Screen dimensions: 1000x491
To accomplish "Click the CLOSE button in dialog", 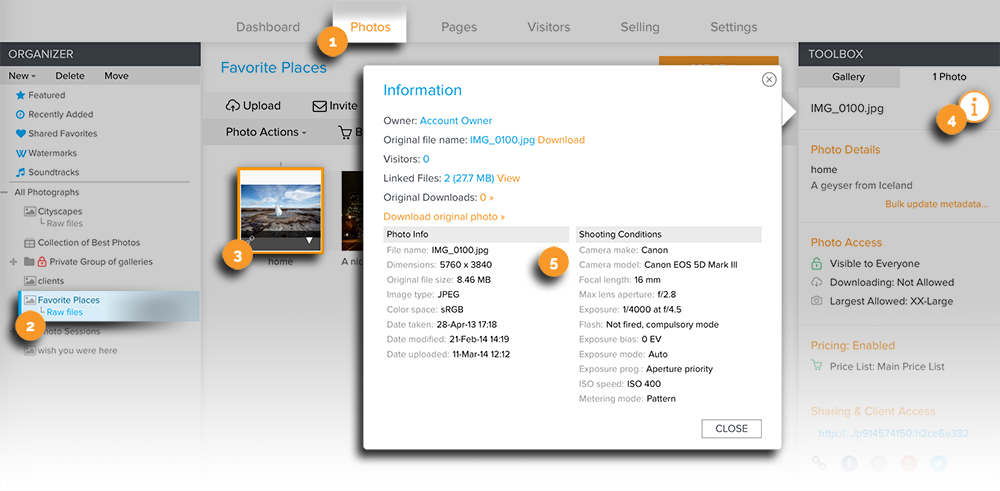I will tap(732, 429).
